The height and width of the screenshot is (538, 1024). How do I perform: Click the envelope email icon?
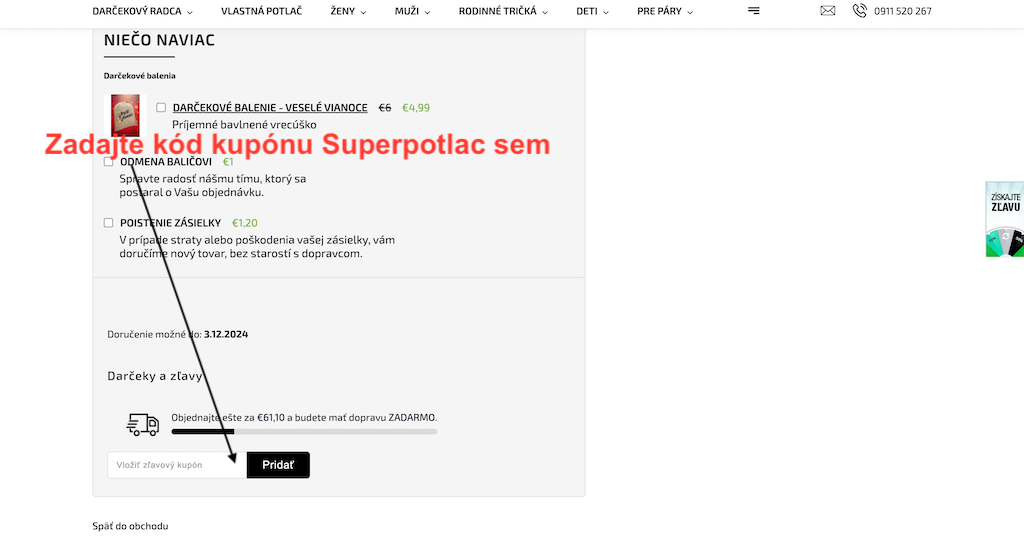[x=827, y=10]
